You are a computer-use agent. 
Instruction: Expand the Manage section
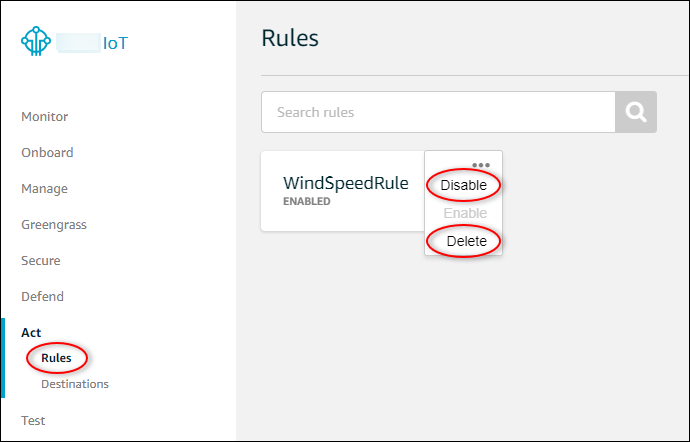pos(45,189)
